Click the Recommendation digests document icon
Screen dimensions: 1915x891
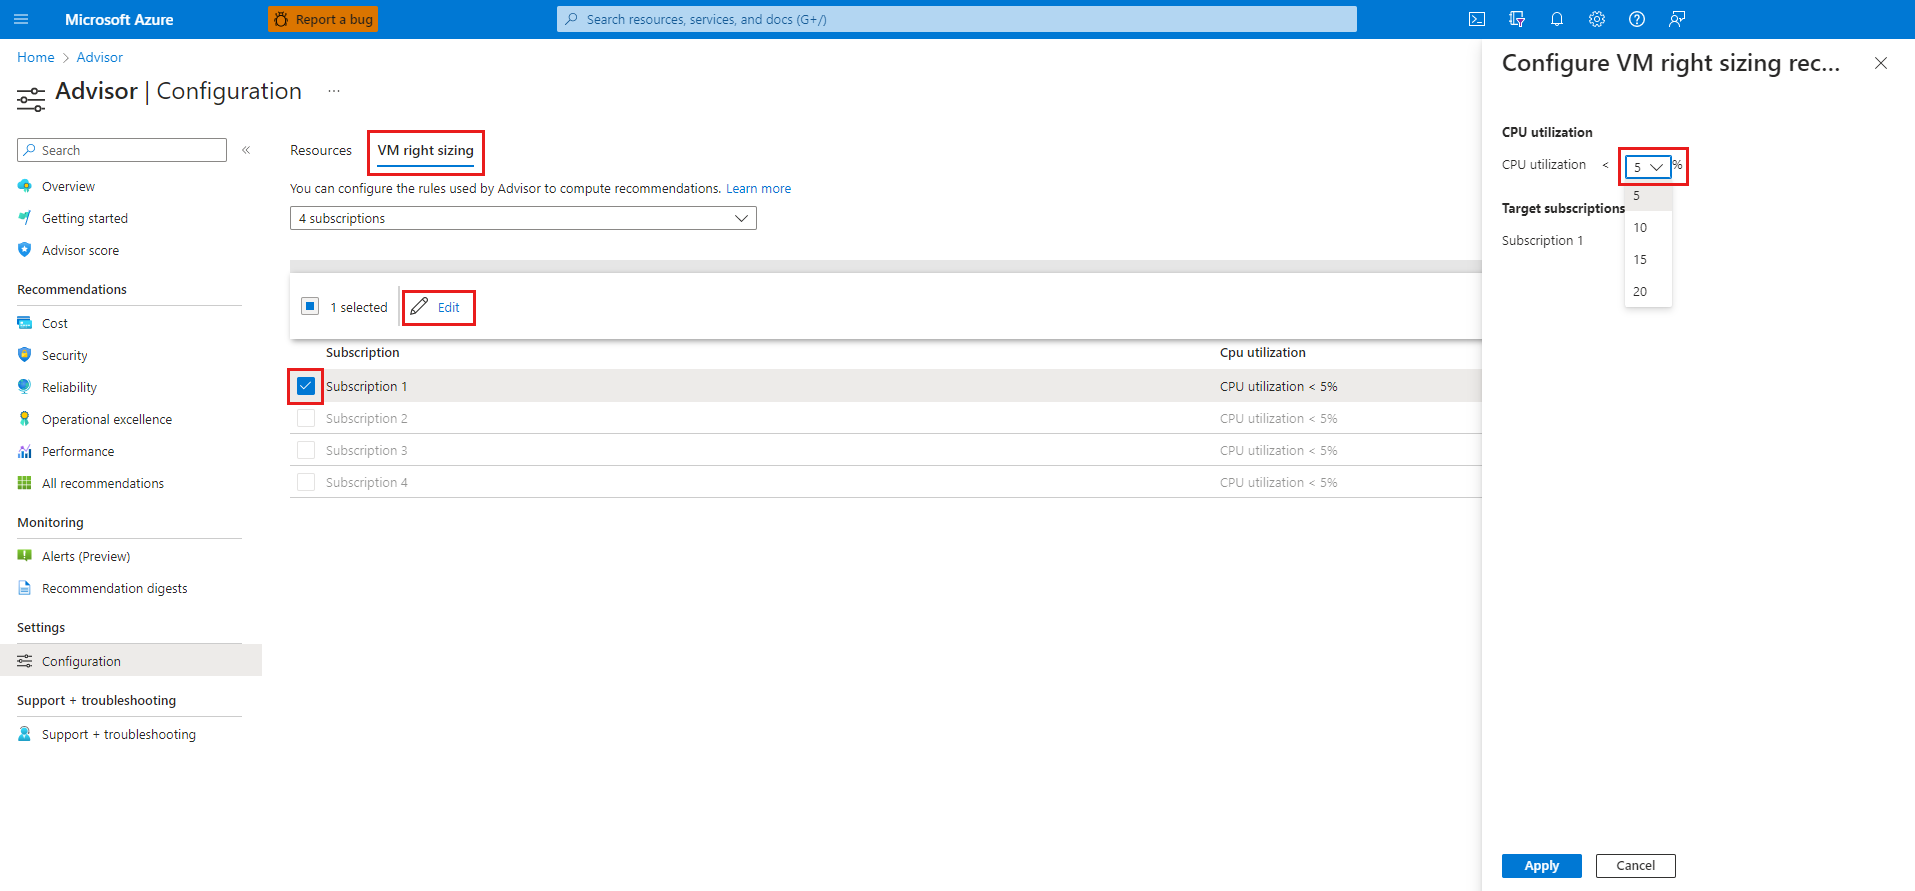point(25,588)
